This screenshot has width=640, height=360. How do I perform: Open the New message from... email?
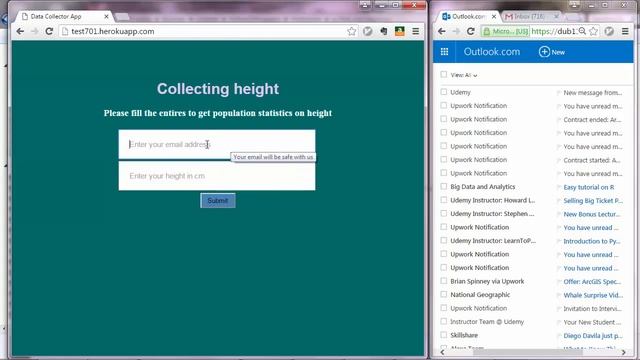click(x=593, y=93)
